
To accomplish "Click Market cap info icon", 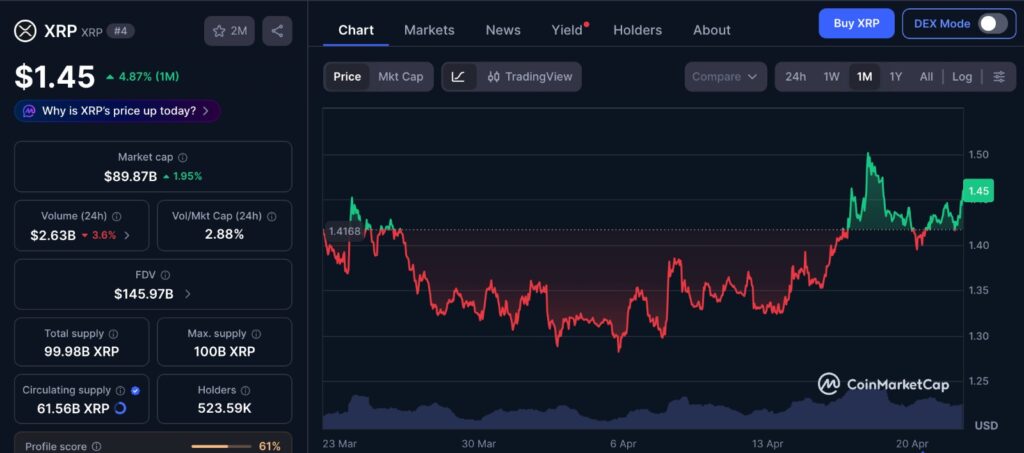I will point(183,157).
